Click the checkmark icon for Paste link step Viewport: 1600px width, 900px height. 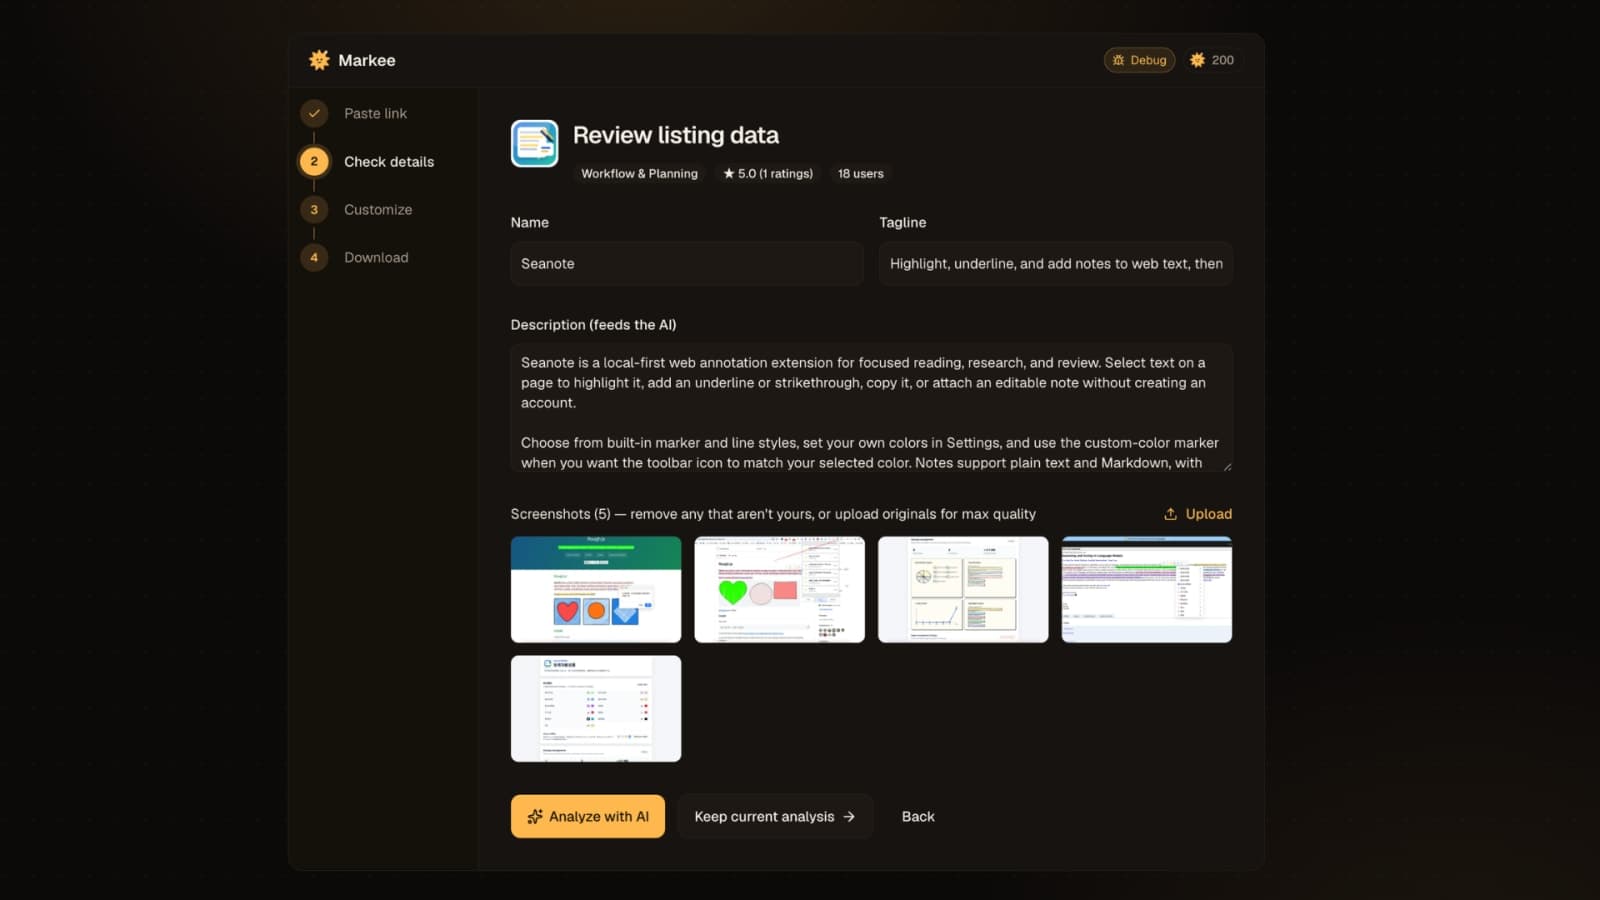pos(314,113)
